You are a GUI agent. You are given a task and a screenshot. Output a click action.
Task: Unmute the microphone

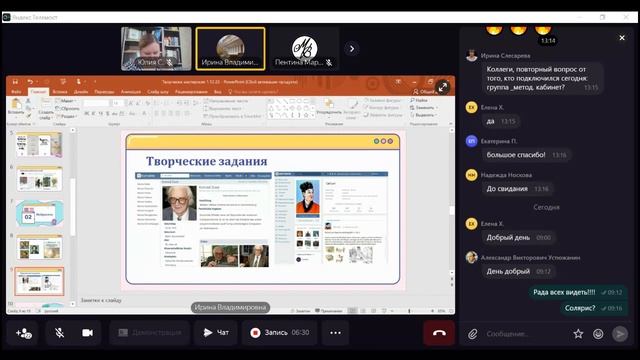click(60, 333)
